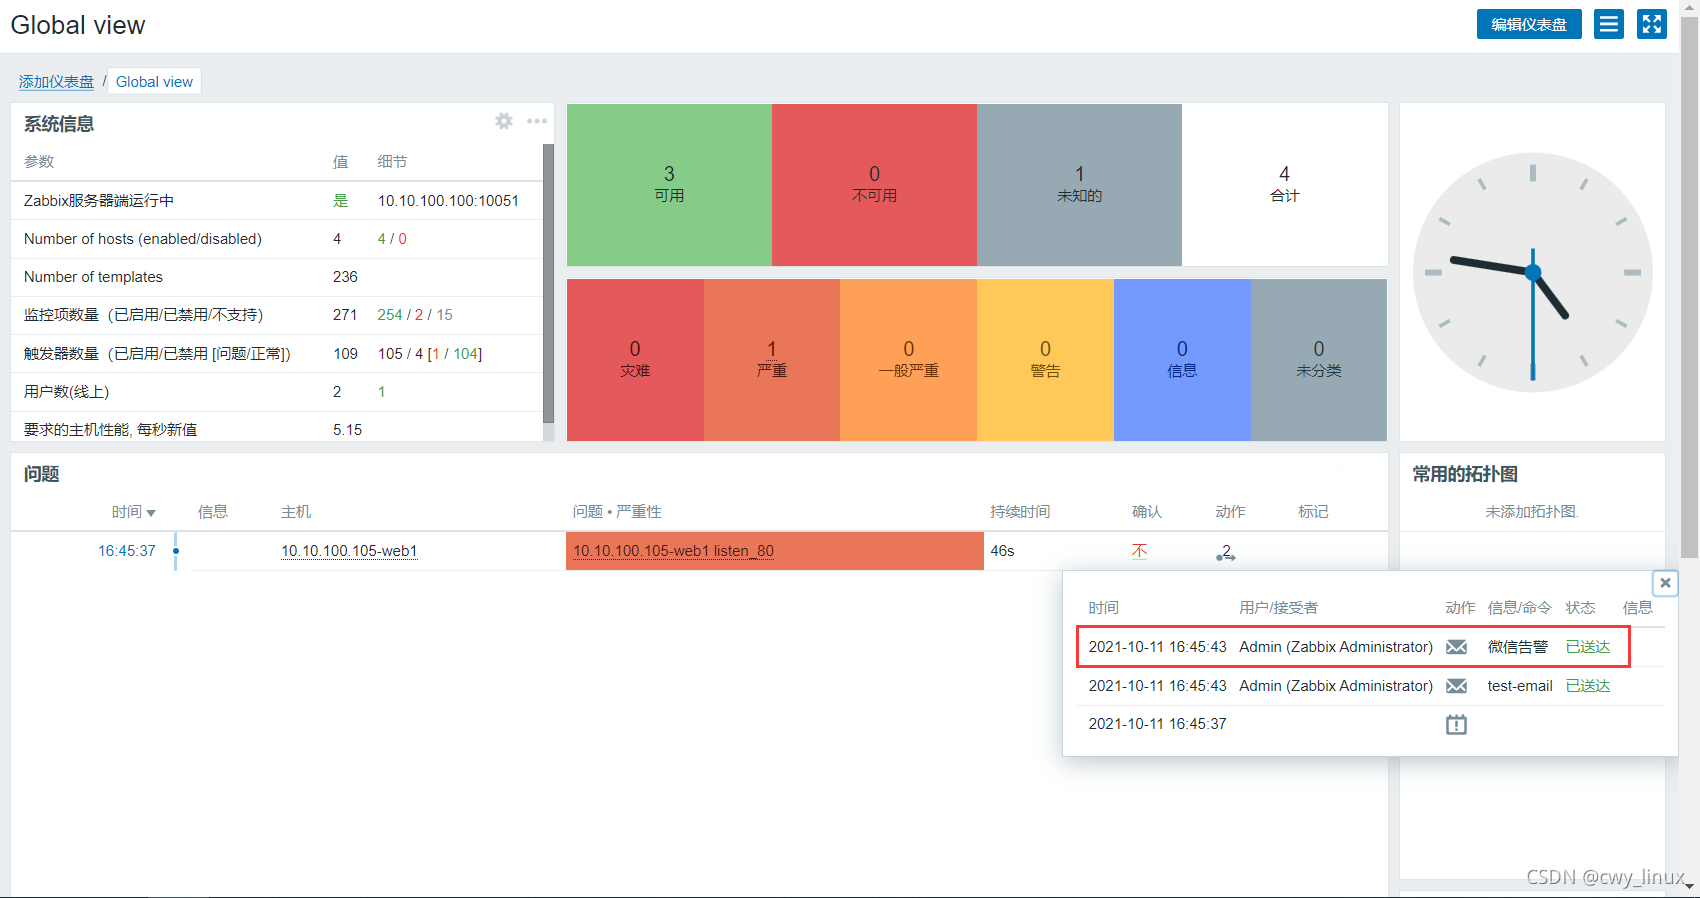Click the 问题 • 严重性 column header
The image size is (1700, 898).
(x=617, y=512)
